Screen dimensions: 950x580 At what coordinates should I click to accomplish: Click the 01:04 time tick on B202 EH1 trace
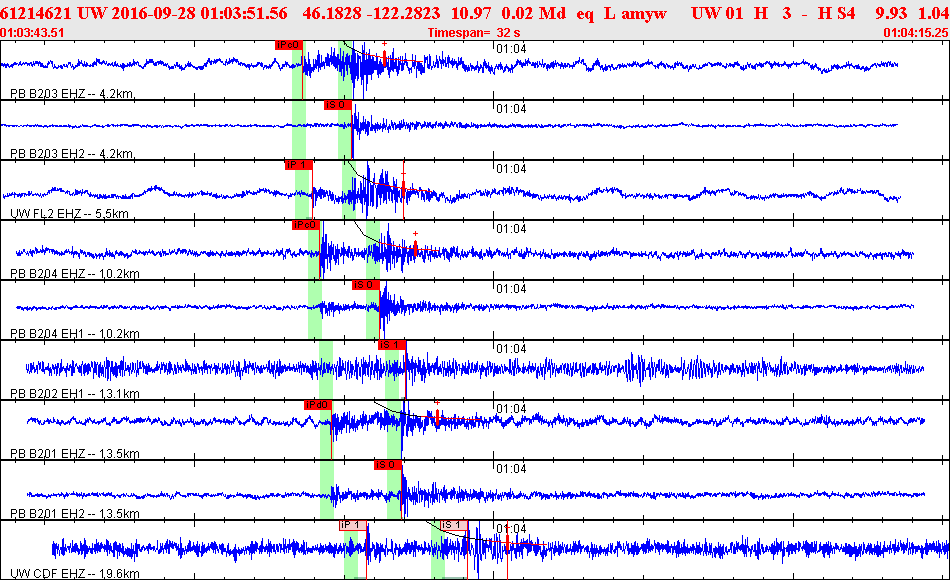511,348
